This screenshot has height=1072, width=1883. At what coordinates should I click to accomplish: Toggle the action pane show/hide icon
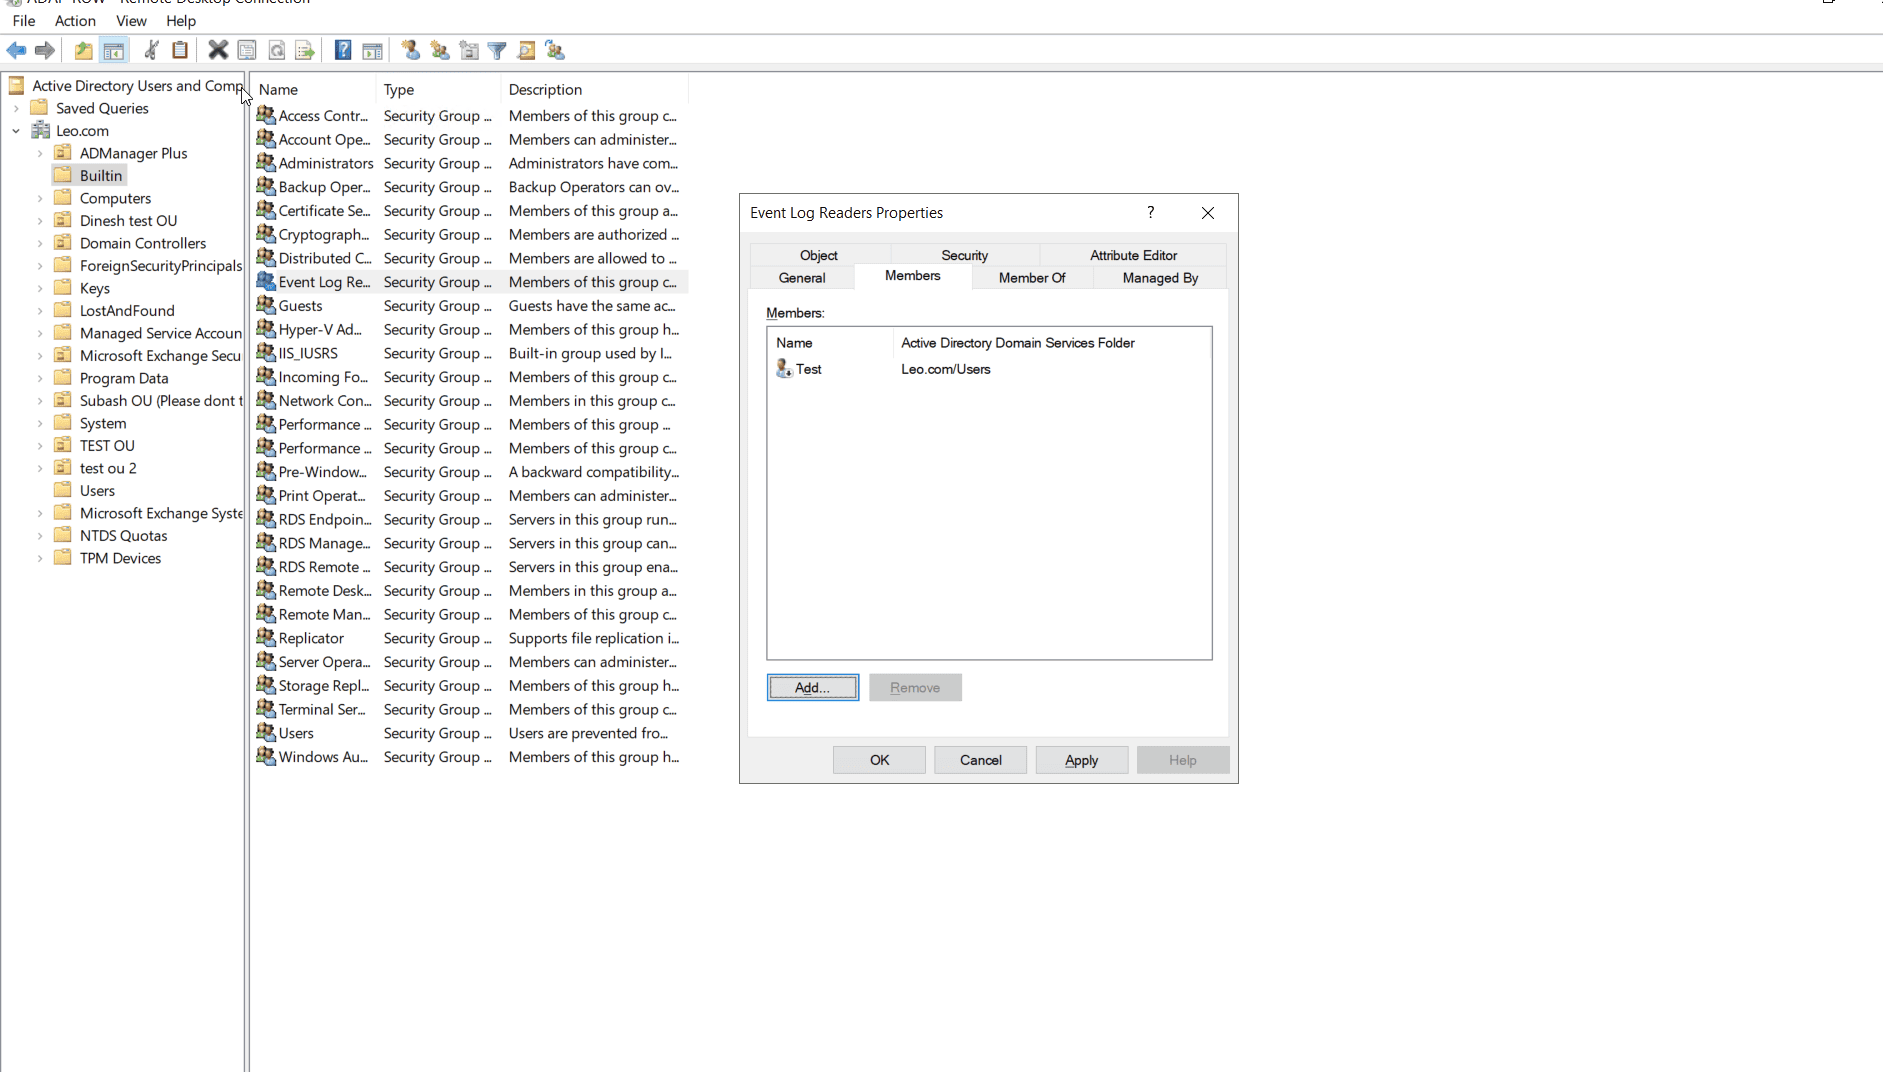[x=372, y=50]
